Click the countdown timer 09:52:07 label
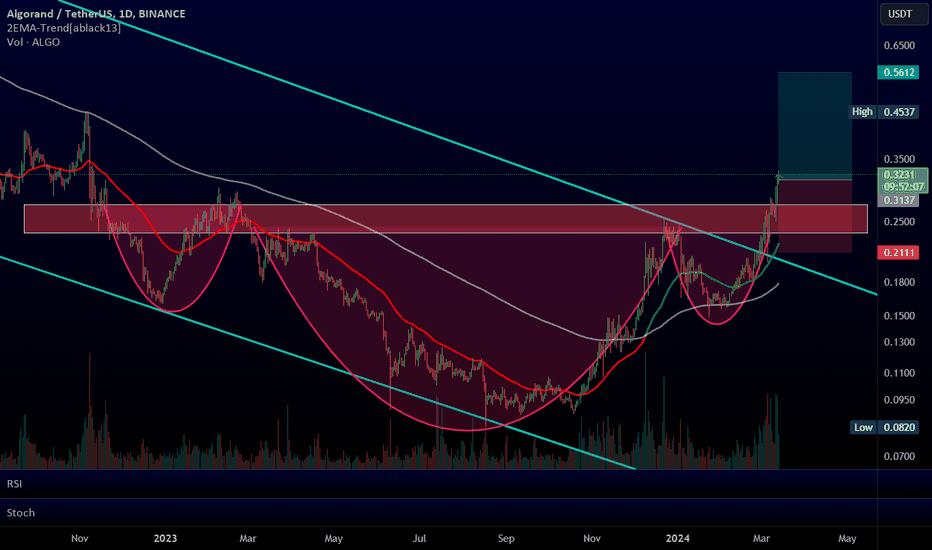The height and width of the screenshot is (550, 932). click(903, 187)
